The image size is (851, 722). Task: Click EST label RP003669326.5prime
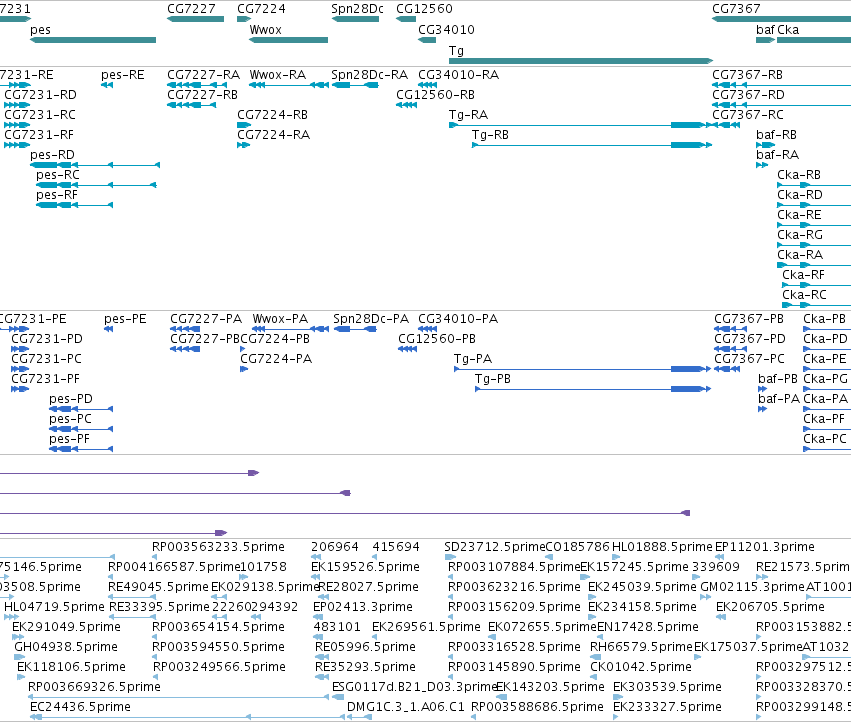(x=94, y=687)
